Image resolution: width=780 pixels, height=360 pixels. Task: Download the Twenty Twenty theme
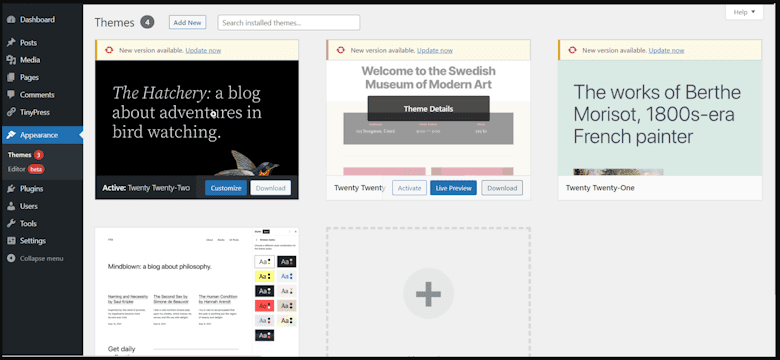(x=502, y=188)
